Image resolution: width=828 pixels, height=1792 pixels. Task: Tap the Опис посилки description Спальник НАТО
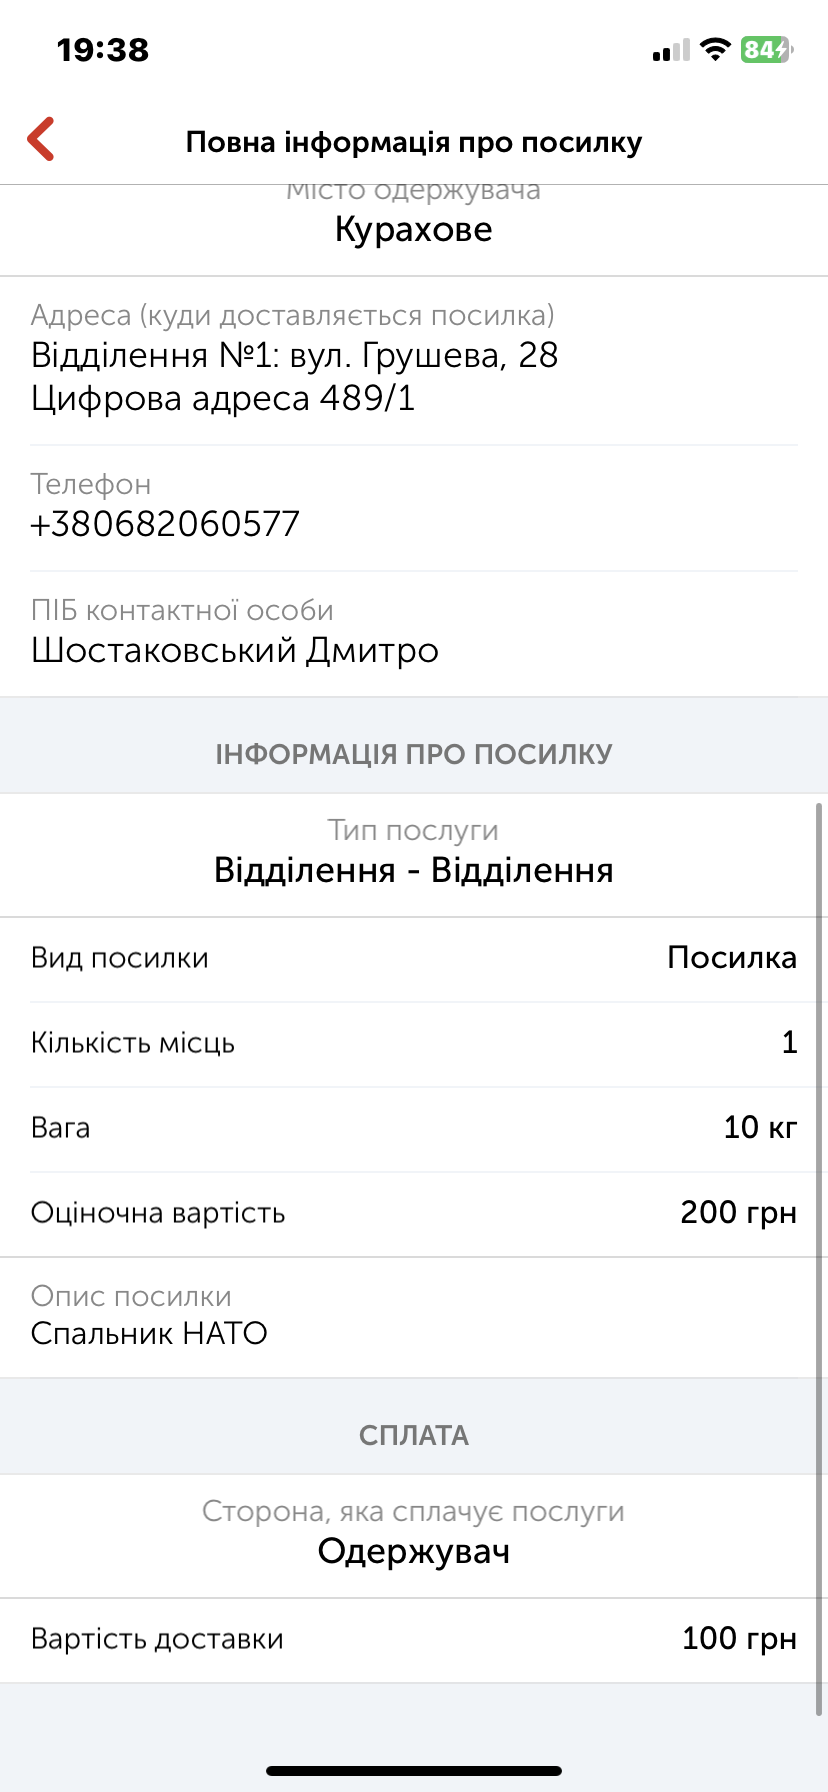tap(150, 1333)
